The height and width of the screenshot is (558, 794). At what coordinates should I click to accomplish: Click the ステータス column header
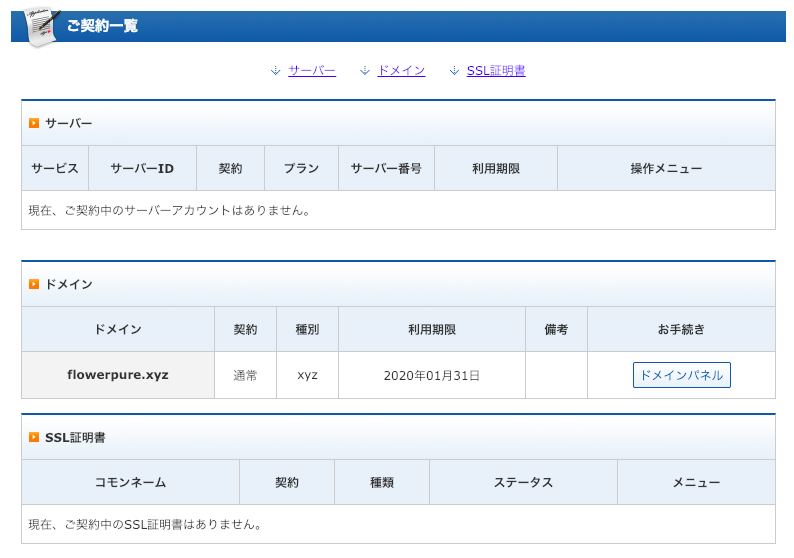coord(524,482)
